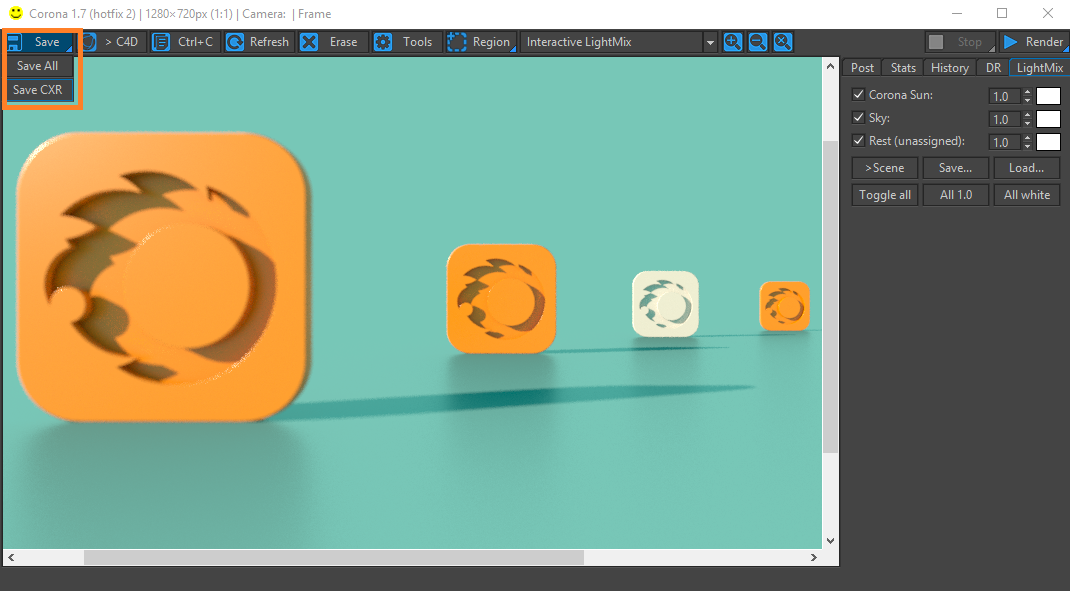
Task: Click the All 1.0 button
Action: pos(955,194)
